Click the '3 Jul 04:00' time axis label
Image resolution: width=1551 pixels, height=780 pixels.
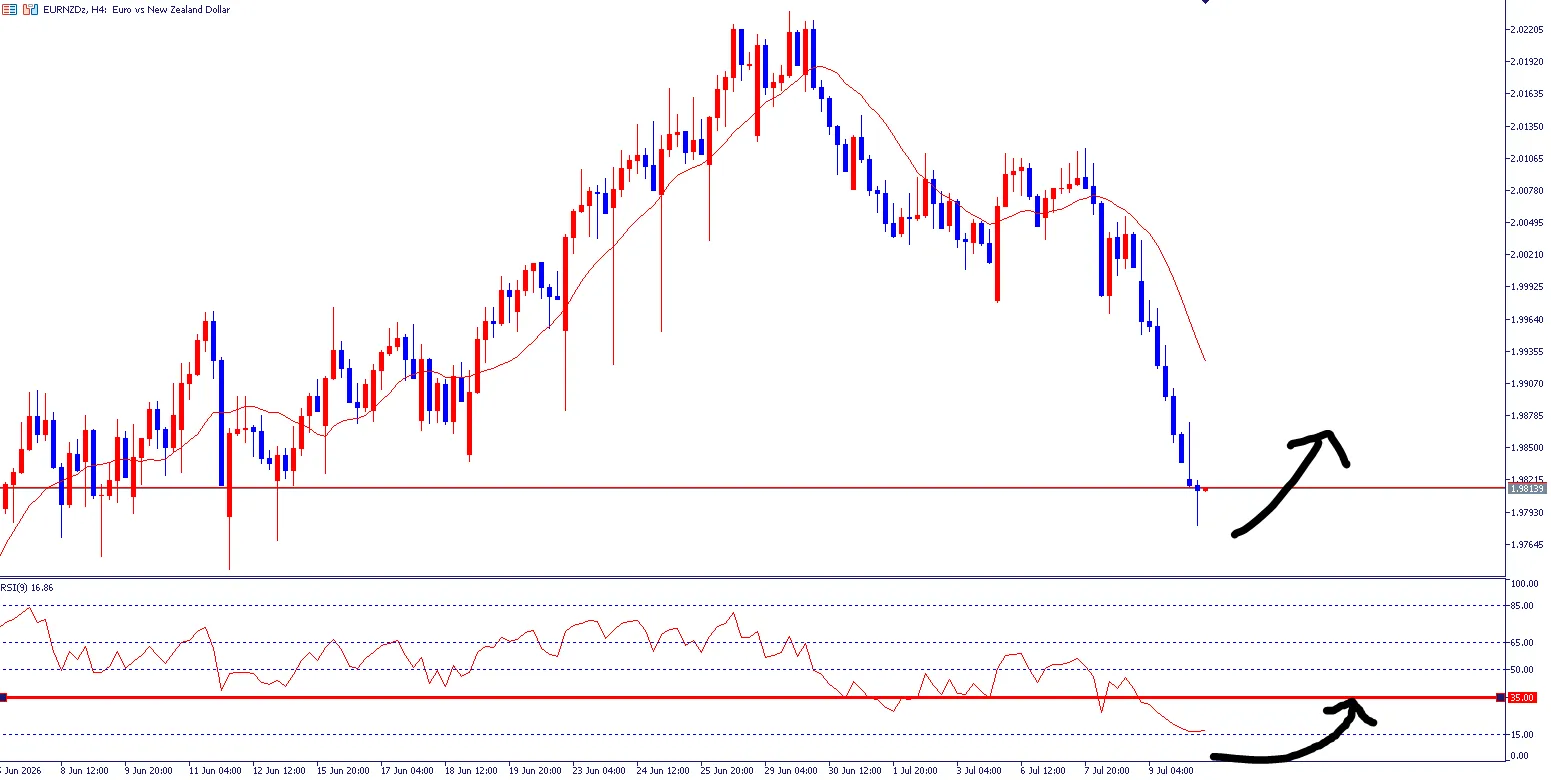(x=980, y=771)
